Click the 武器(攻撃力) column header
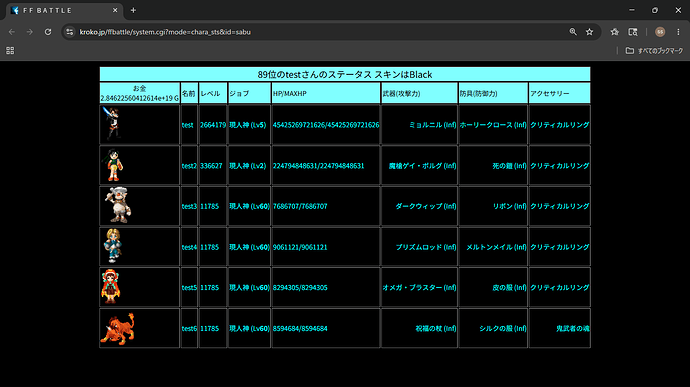This screenshot has width=690, height=387. tap(419, 93)
